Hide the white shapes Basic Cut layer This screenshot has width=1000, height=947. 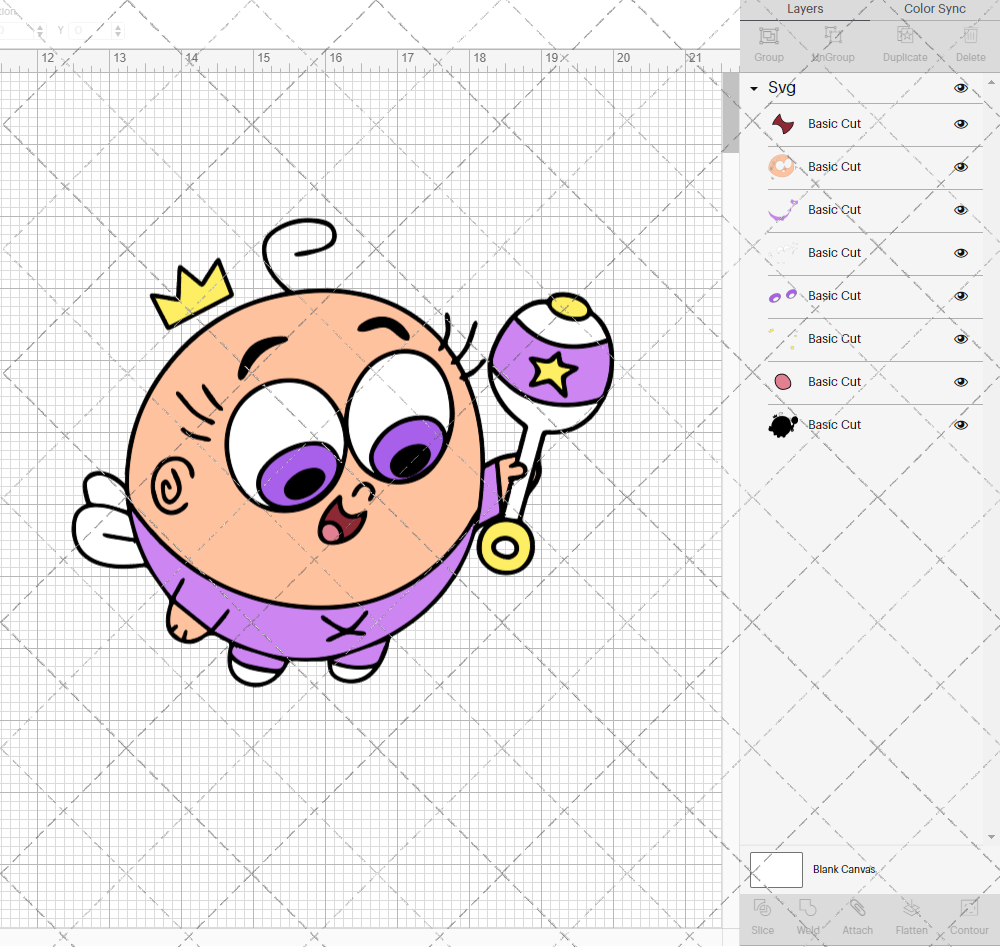coord(960,253)
